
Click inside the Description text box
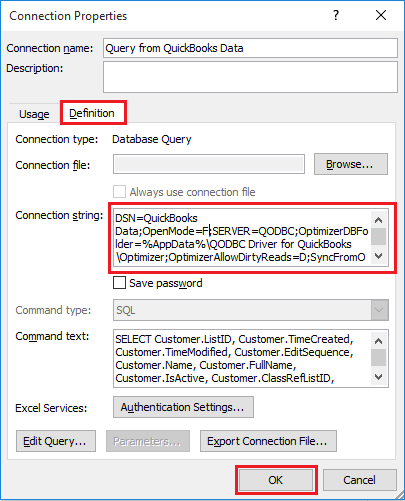pyautogui.click(x=250, y=77)
